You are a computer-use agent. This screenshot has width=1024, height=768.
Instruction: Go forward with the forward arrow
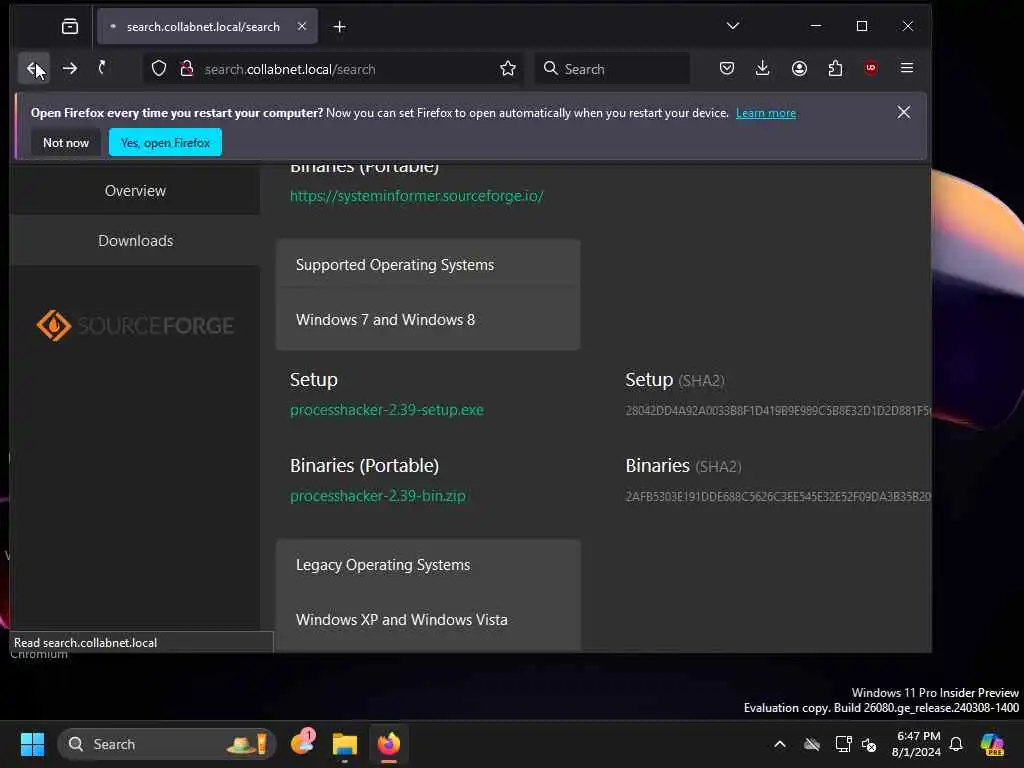(70, 69)
